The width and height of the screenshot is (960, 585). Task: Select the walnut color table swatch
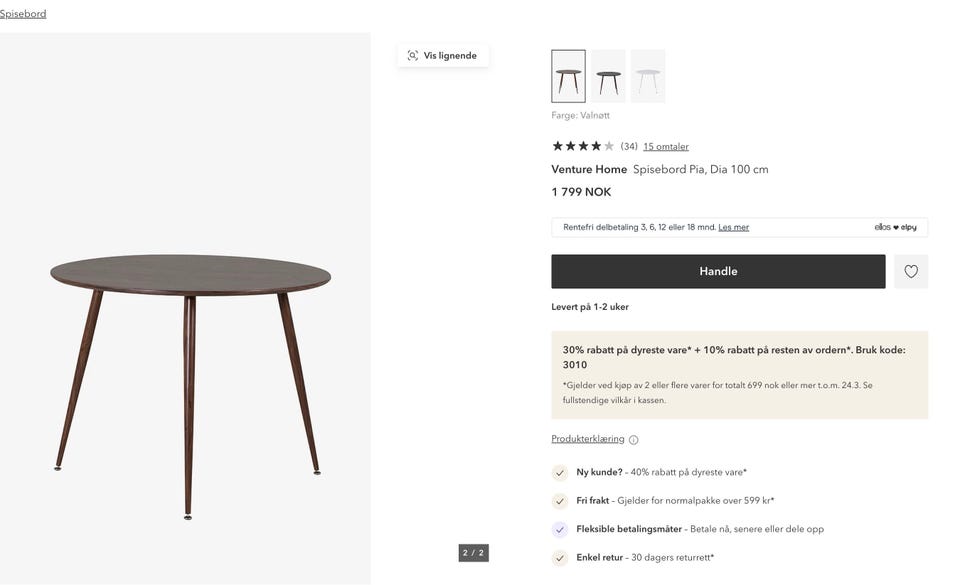(568, 76)
